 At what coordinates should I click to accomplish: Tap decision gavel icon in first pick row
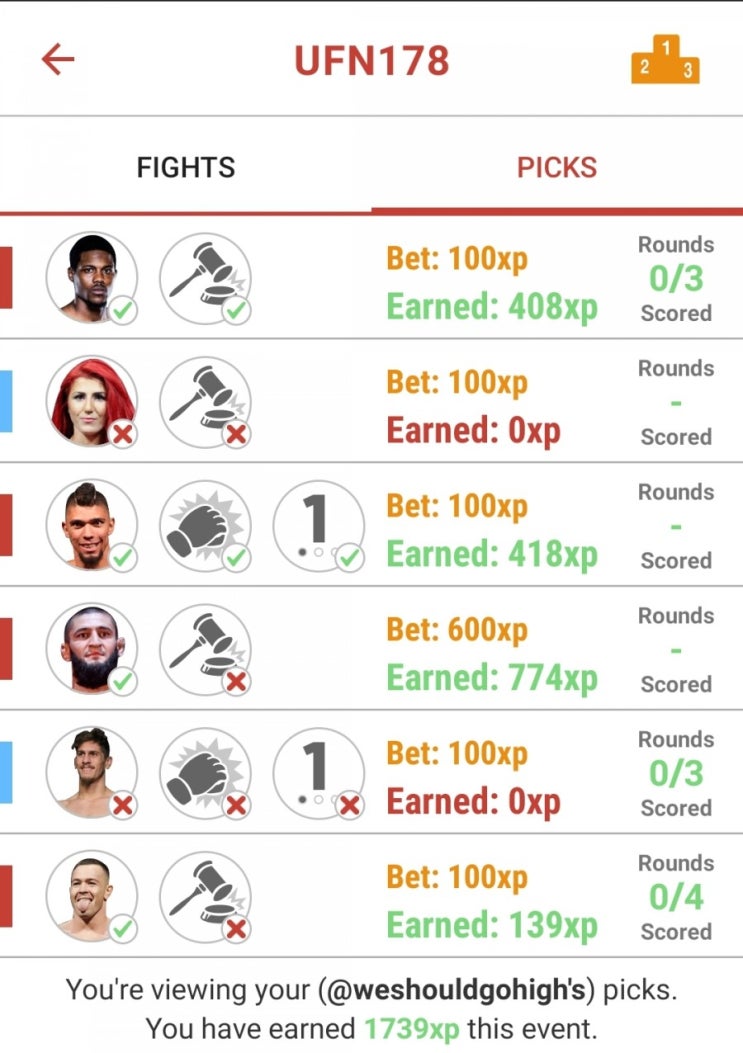point(206,279)
